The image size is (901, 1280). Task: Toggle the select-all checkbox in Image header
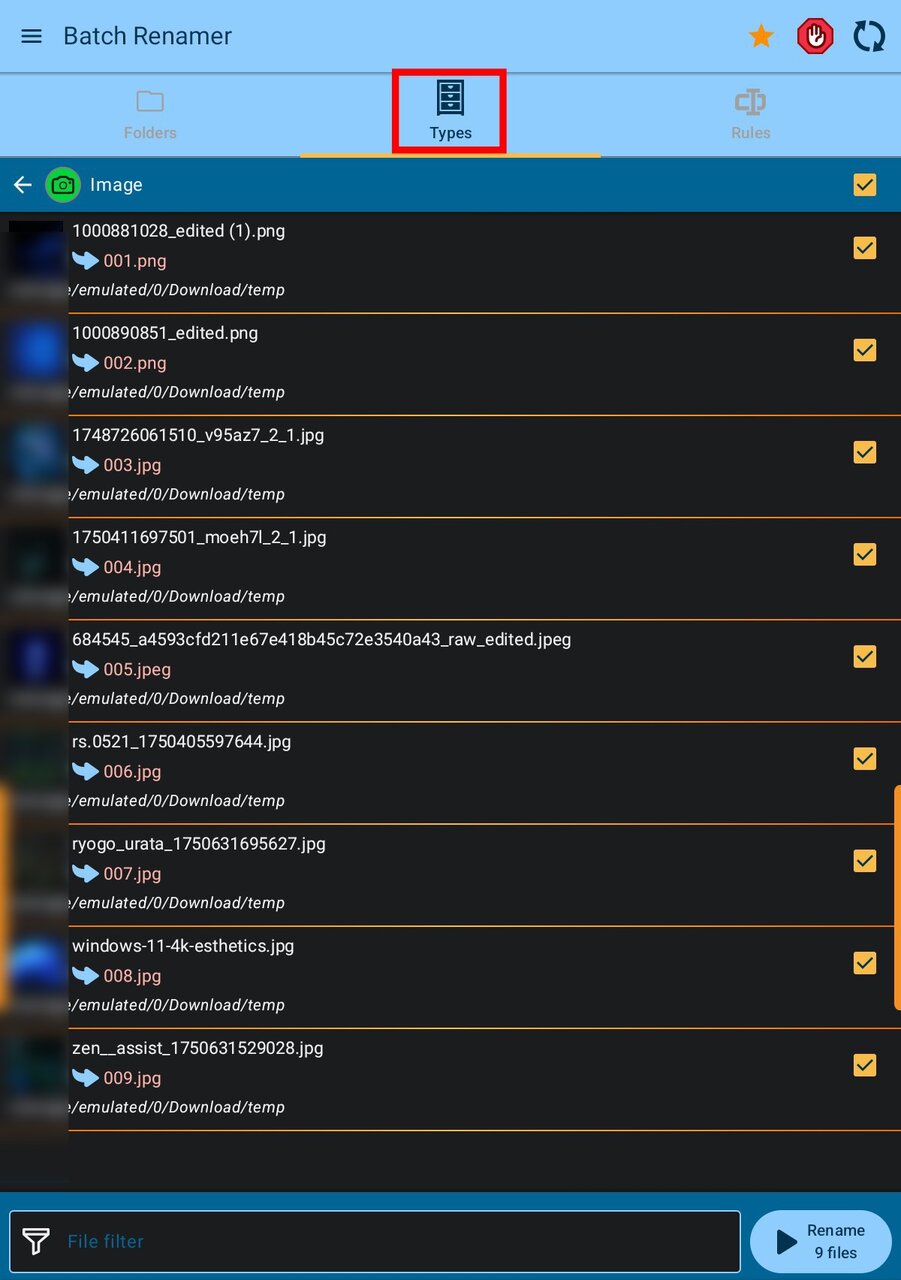coord(865,185)
